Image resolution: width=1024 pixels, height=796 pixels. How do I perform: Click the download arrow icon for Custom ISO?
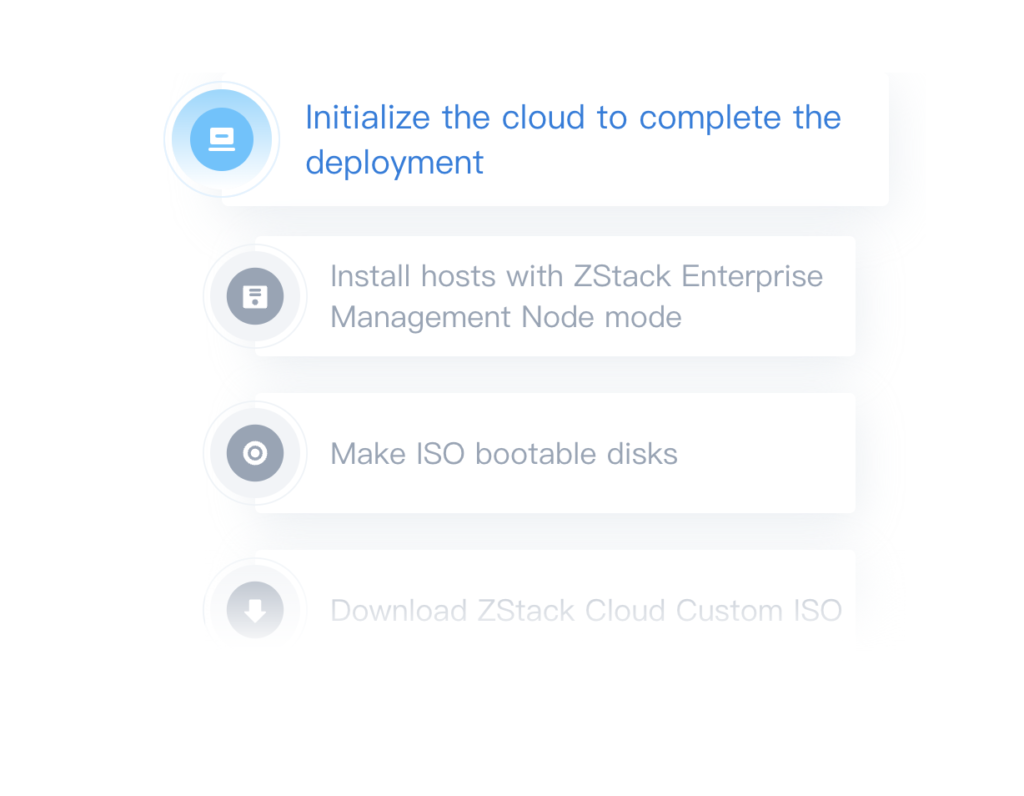tap(254, 610)
